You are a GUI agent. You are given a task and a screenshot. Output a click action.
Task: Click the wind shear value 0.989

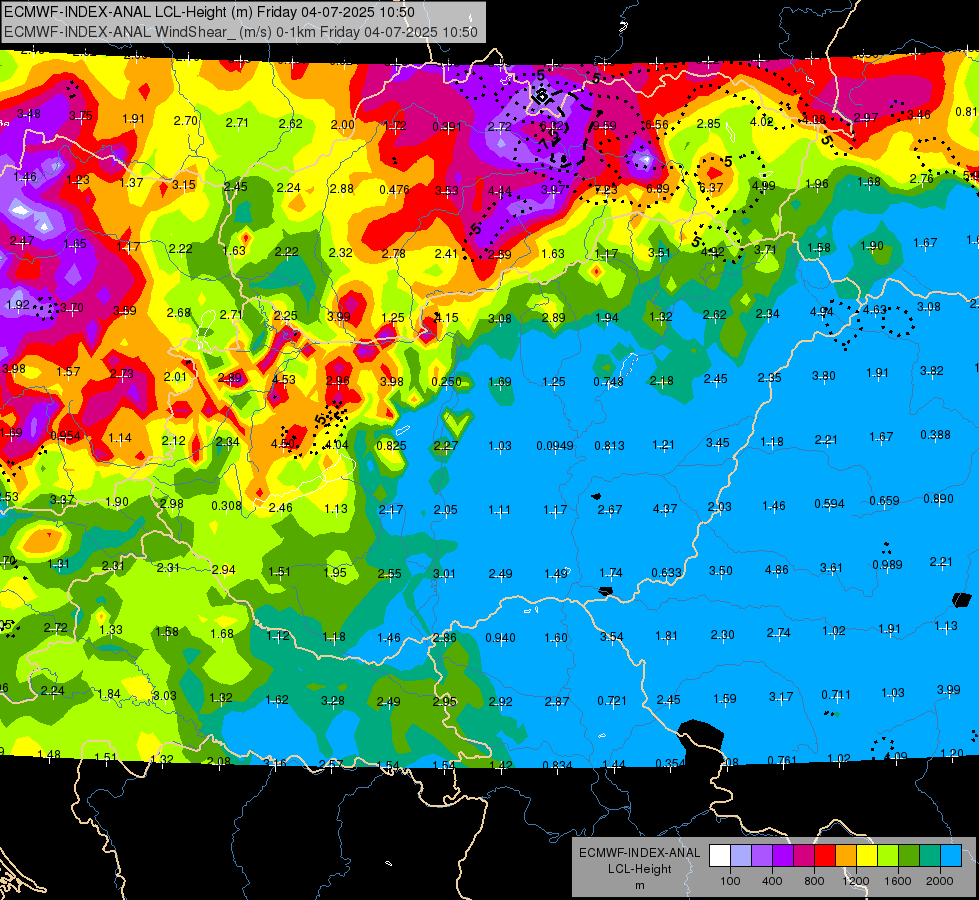[887, 565]
